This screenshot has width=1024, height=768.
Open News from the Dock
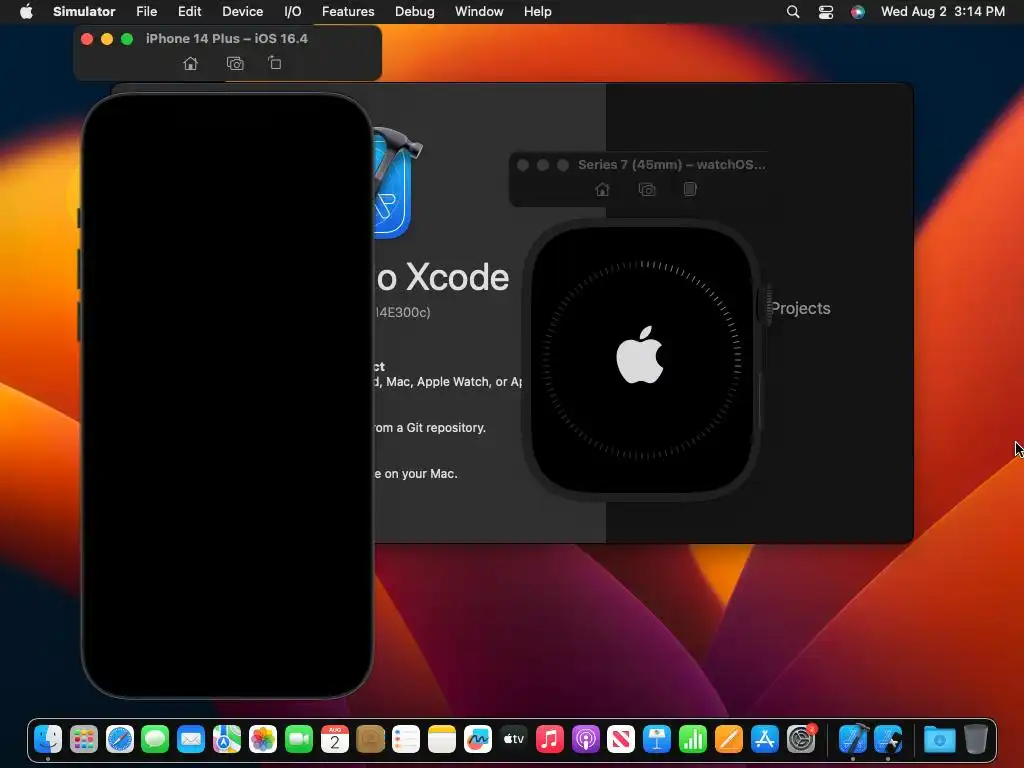click(620, 739)
